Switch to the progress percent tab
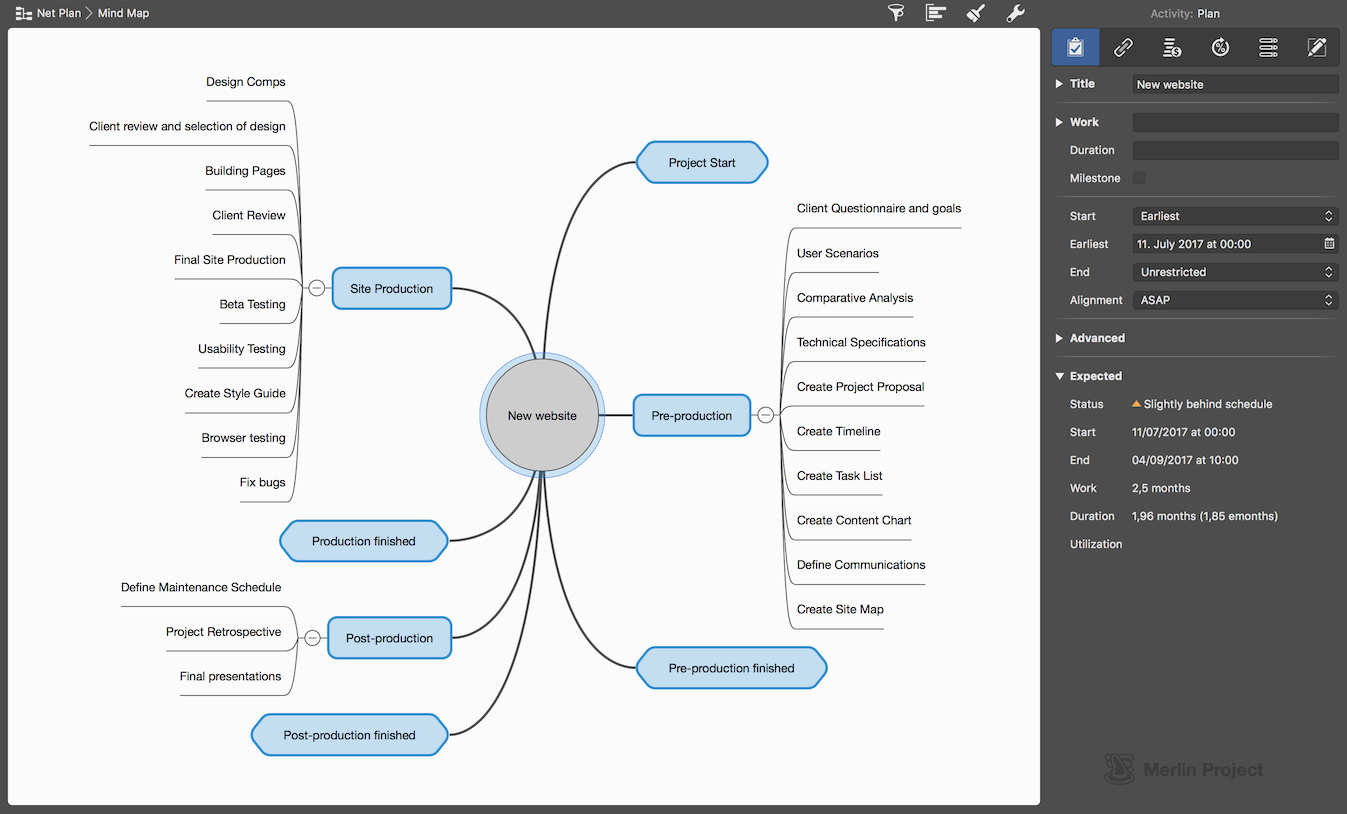Screen dimensions: 1347x814 [1220, 47]
